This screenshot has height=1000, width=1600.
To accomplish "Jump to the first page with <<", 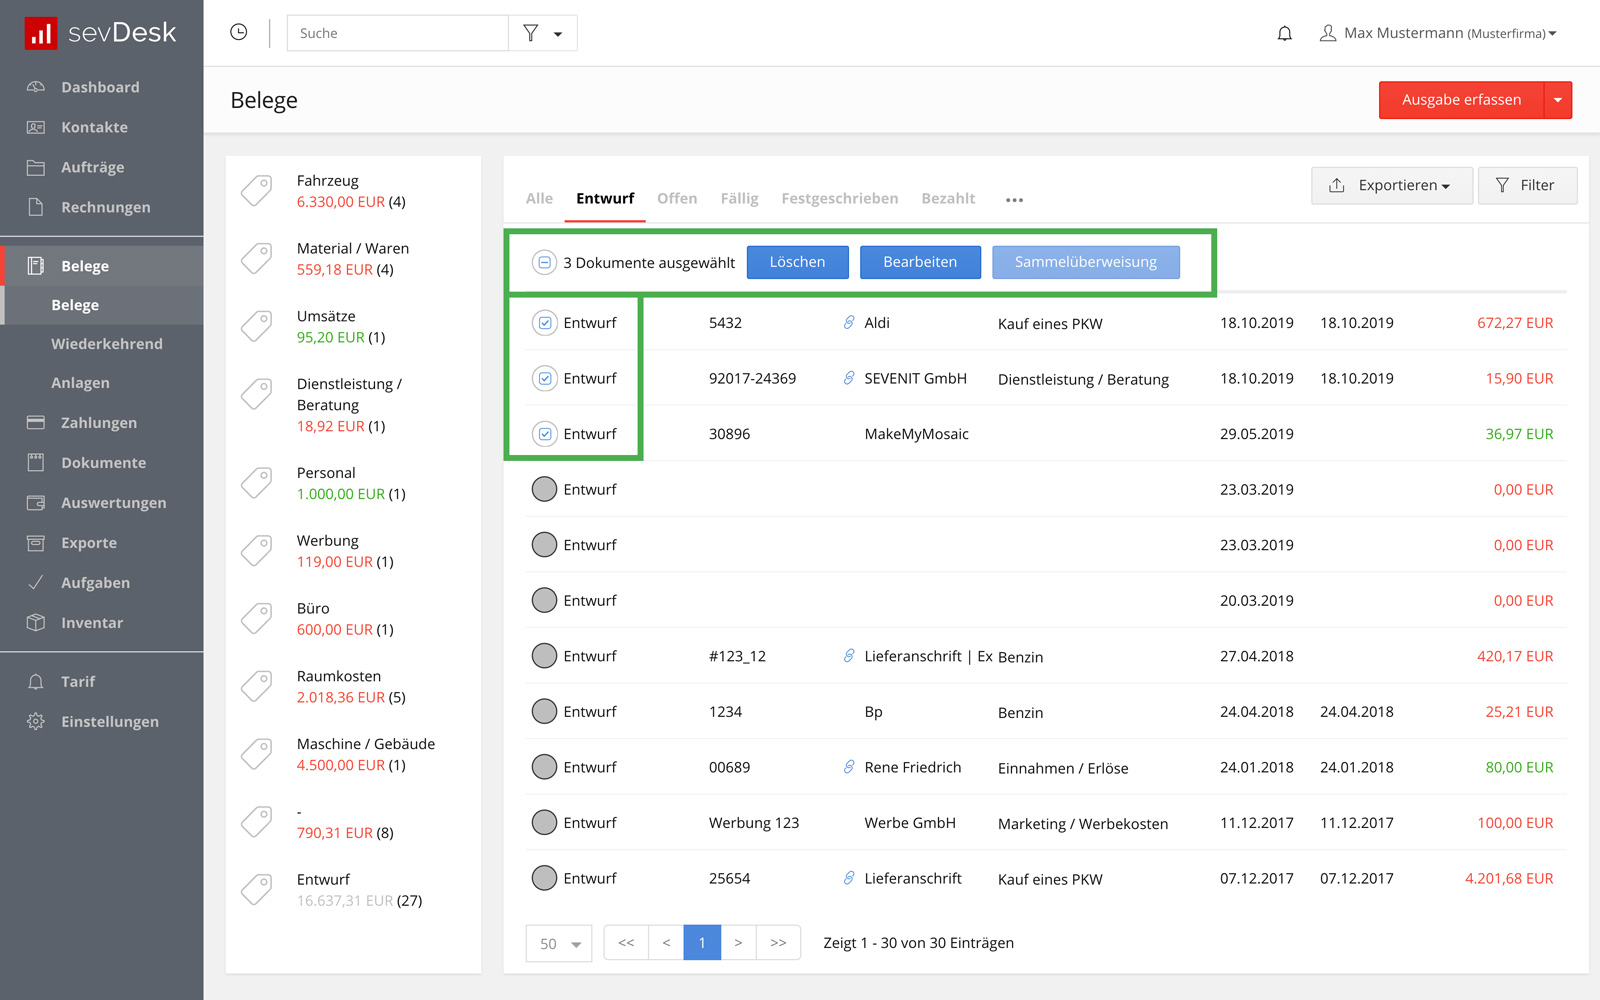I will (x=626, y=942).
